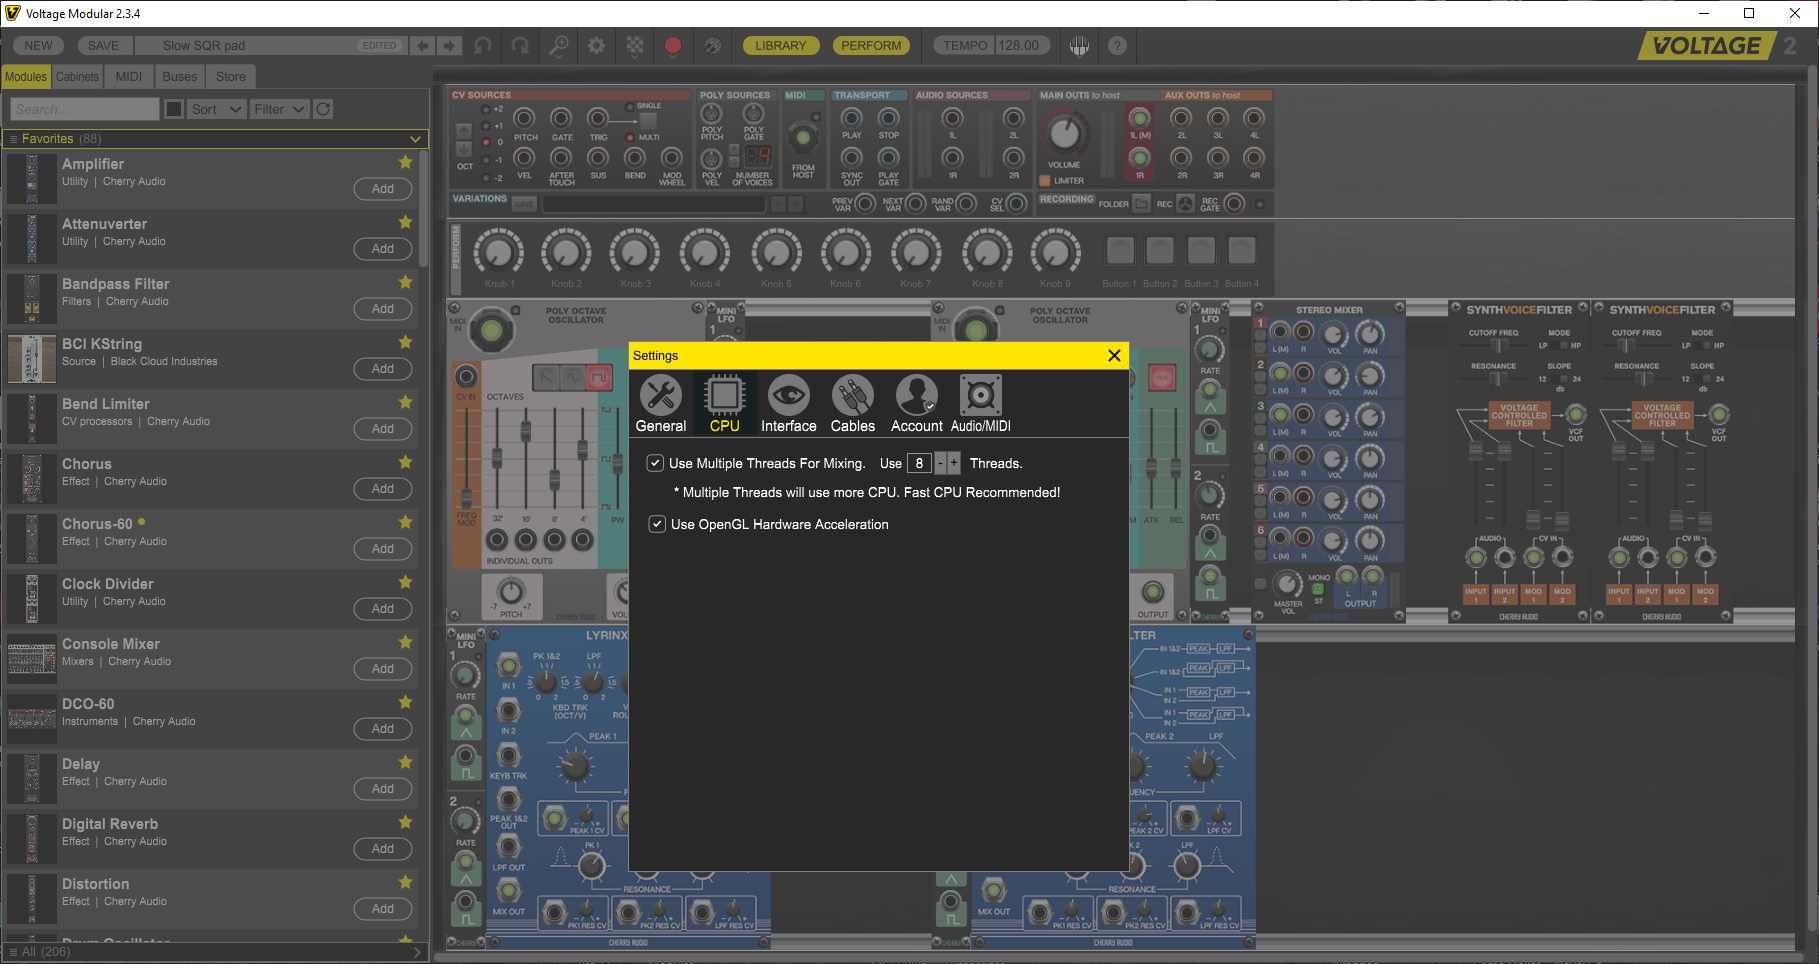Collapse the Favorites (88) section
The width and height of the screenshot is (1819, 964).
coord(216,139)
